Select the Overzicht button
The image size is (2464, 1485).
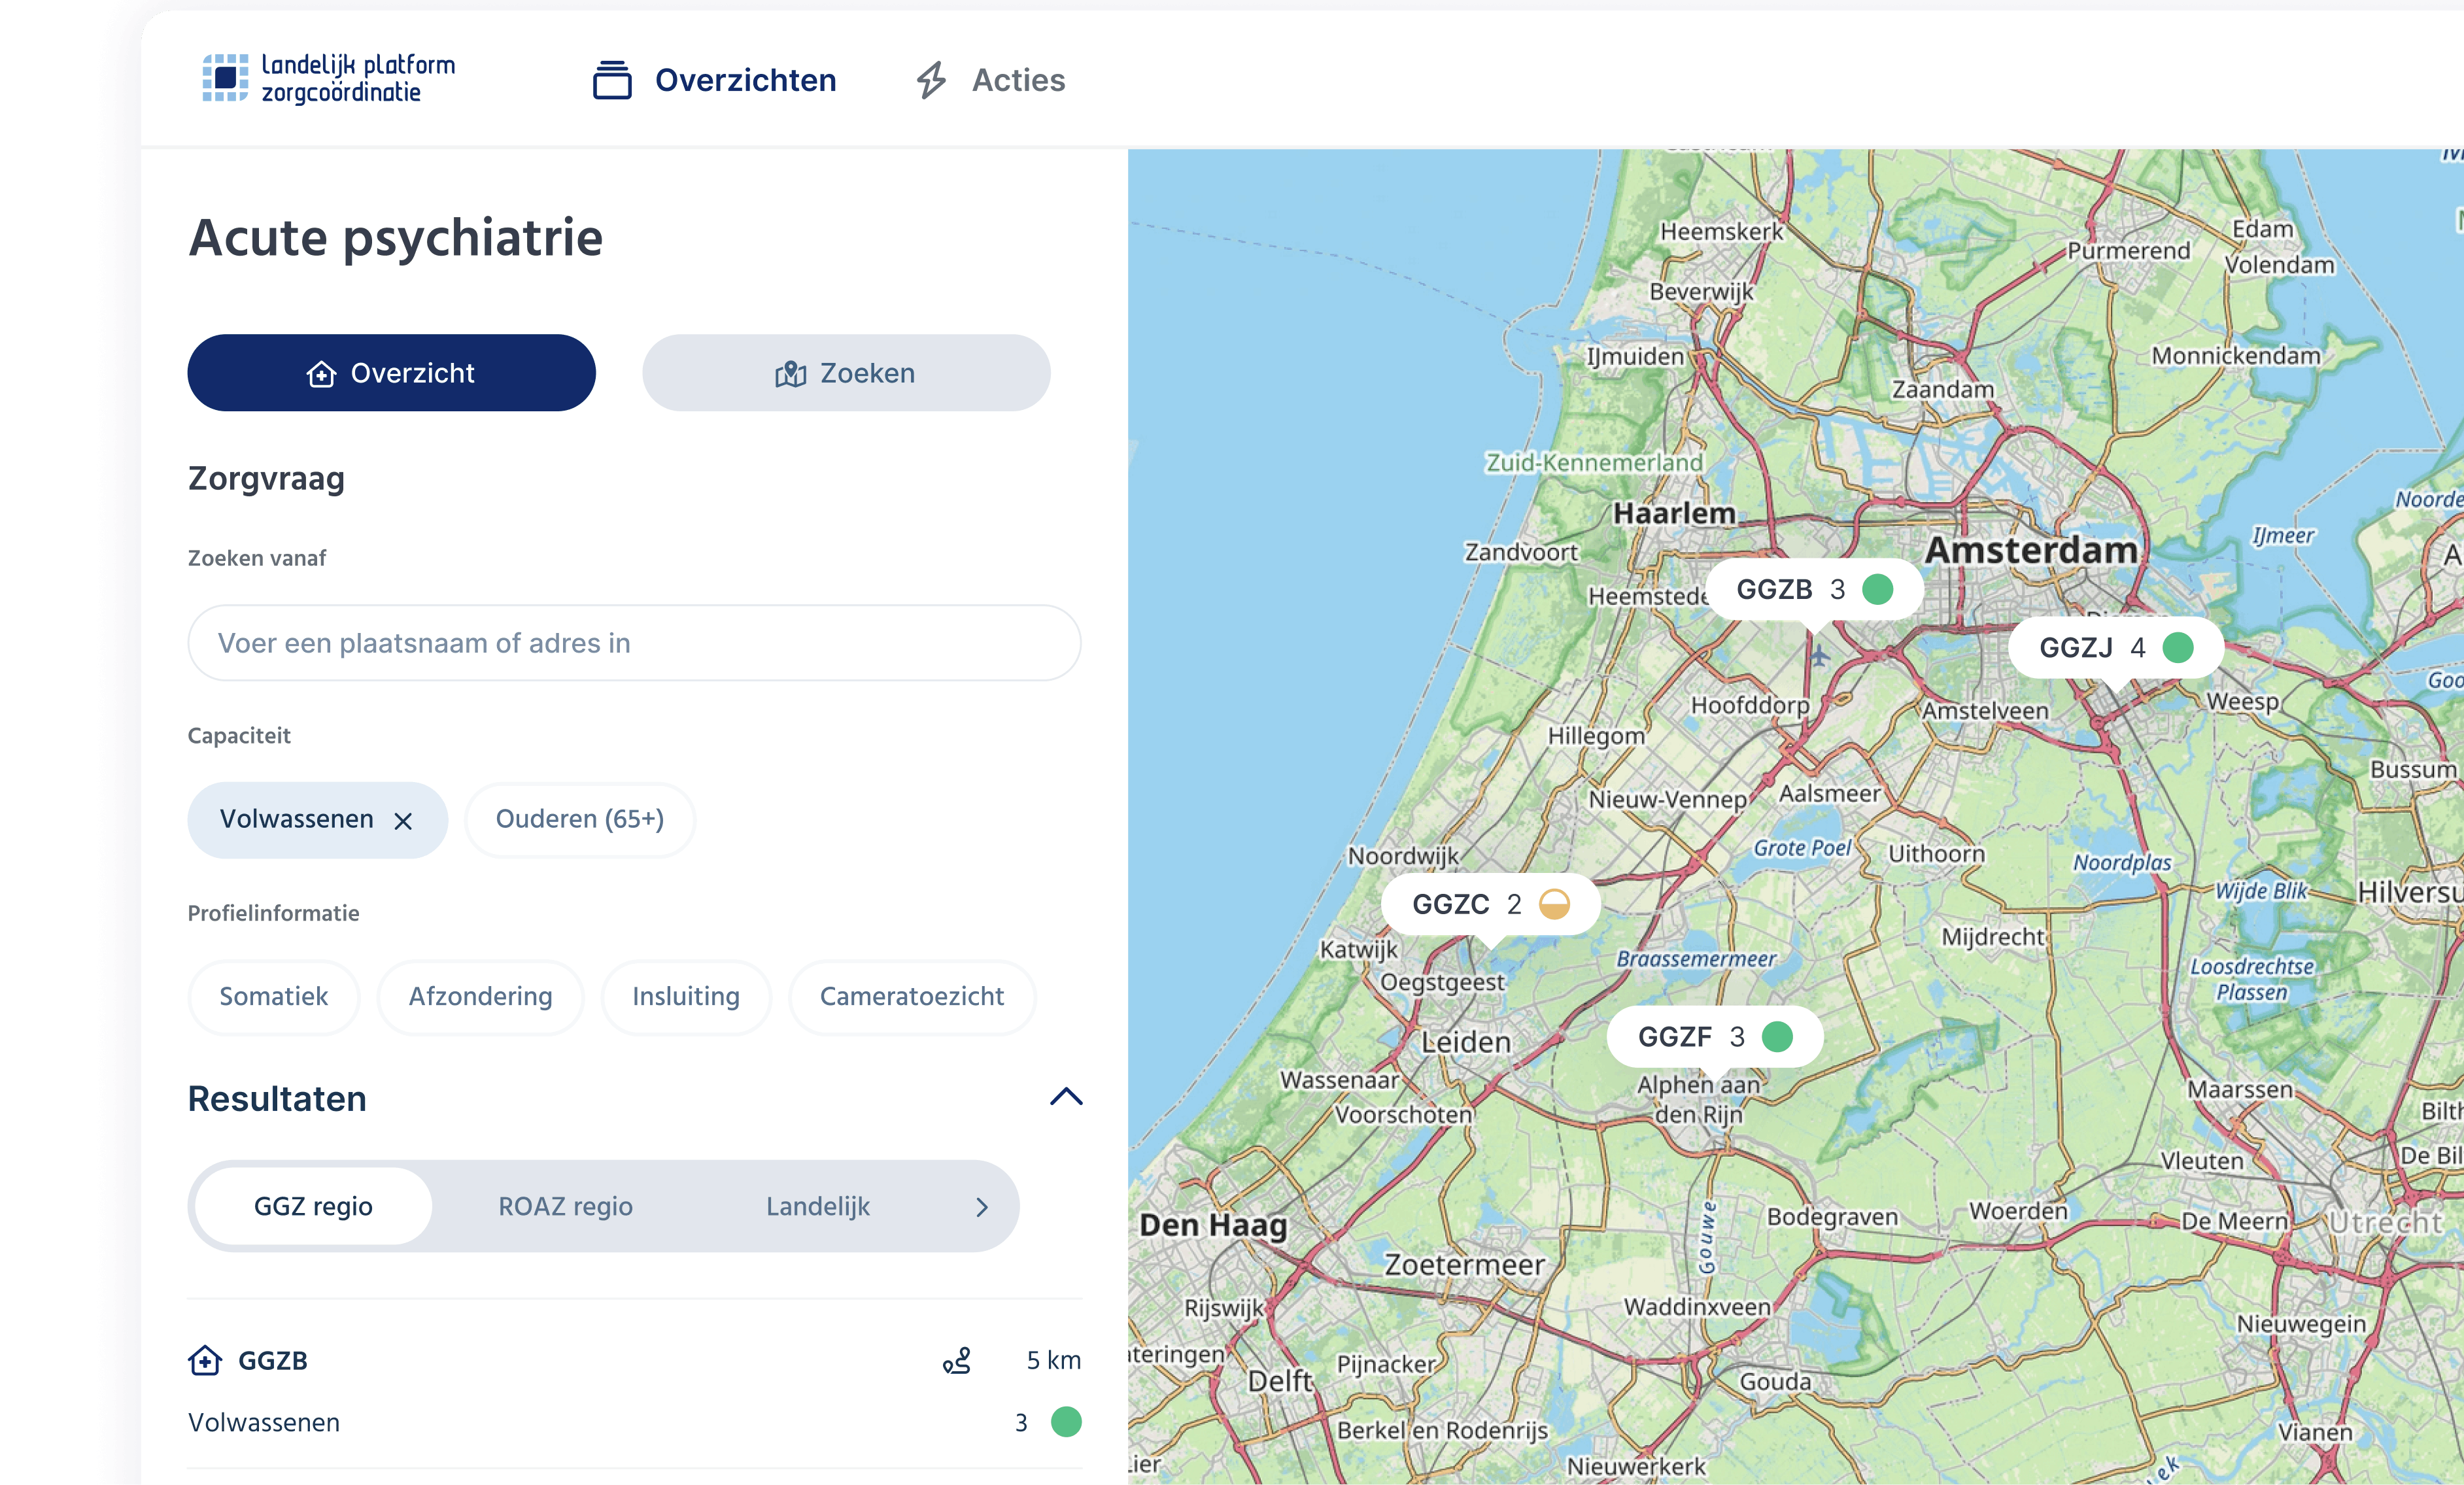[x=391, y=373]
